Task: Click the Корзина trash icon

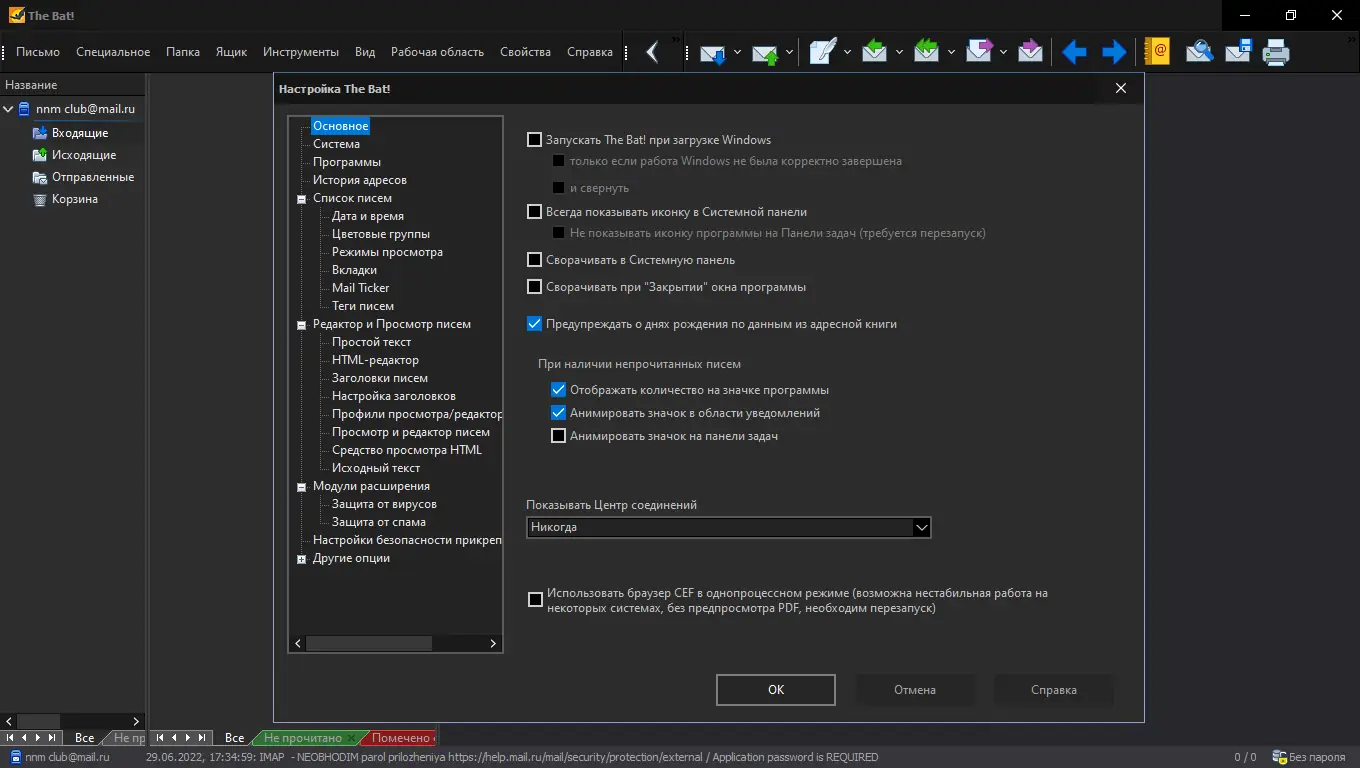Action: (x=40, y=199)
